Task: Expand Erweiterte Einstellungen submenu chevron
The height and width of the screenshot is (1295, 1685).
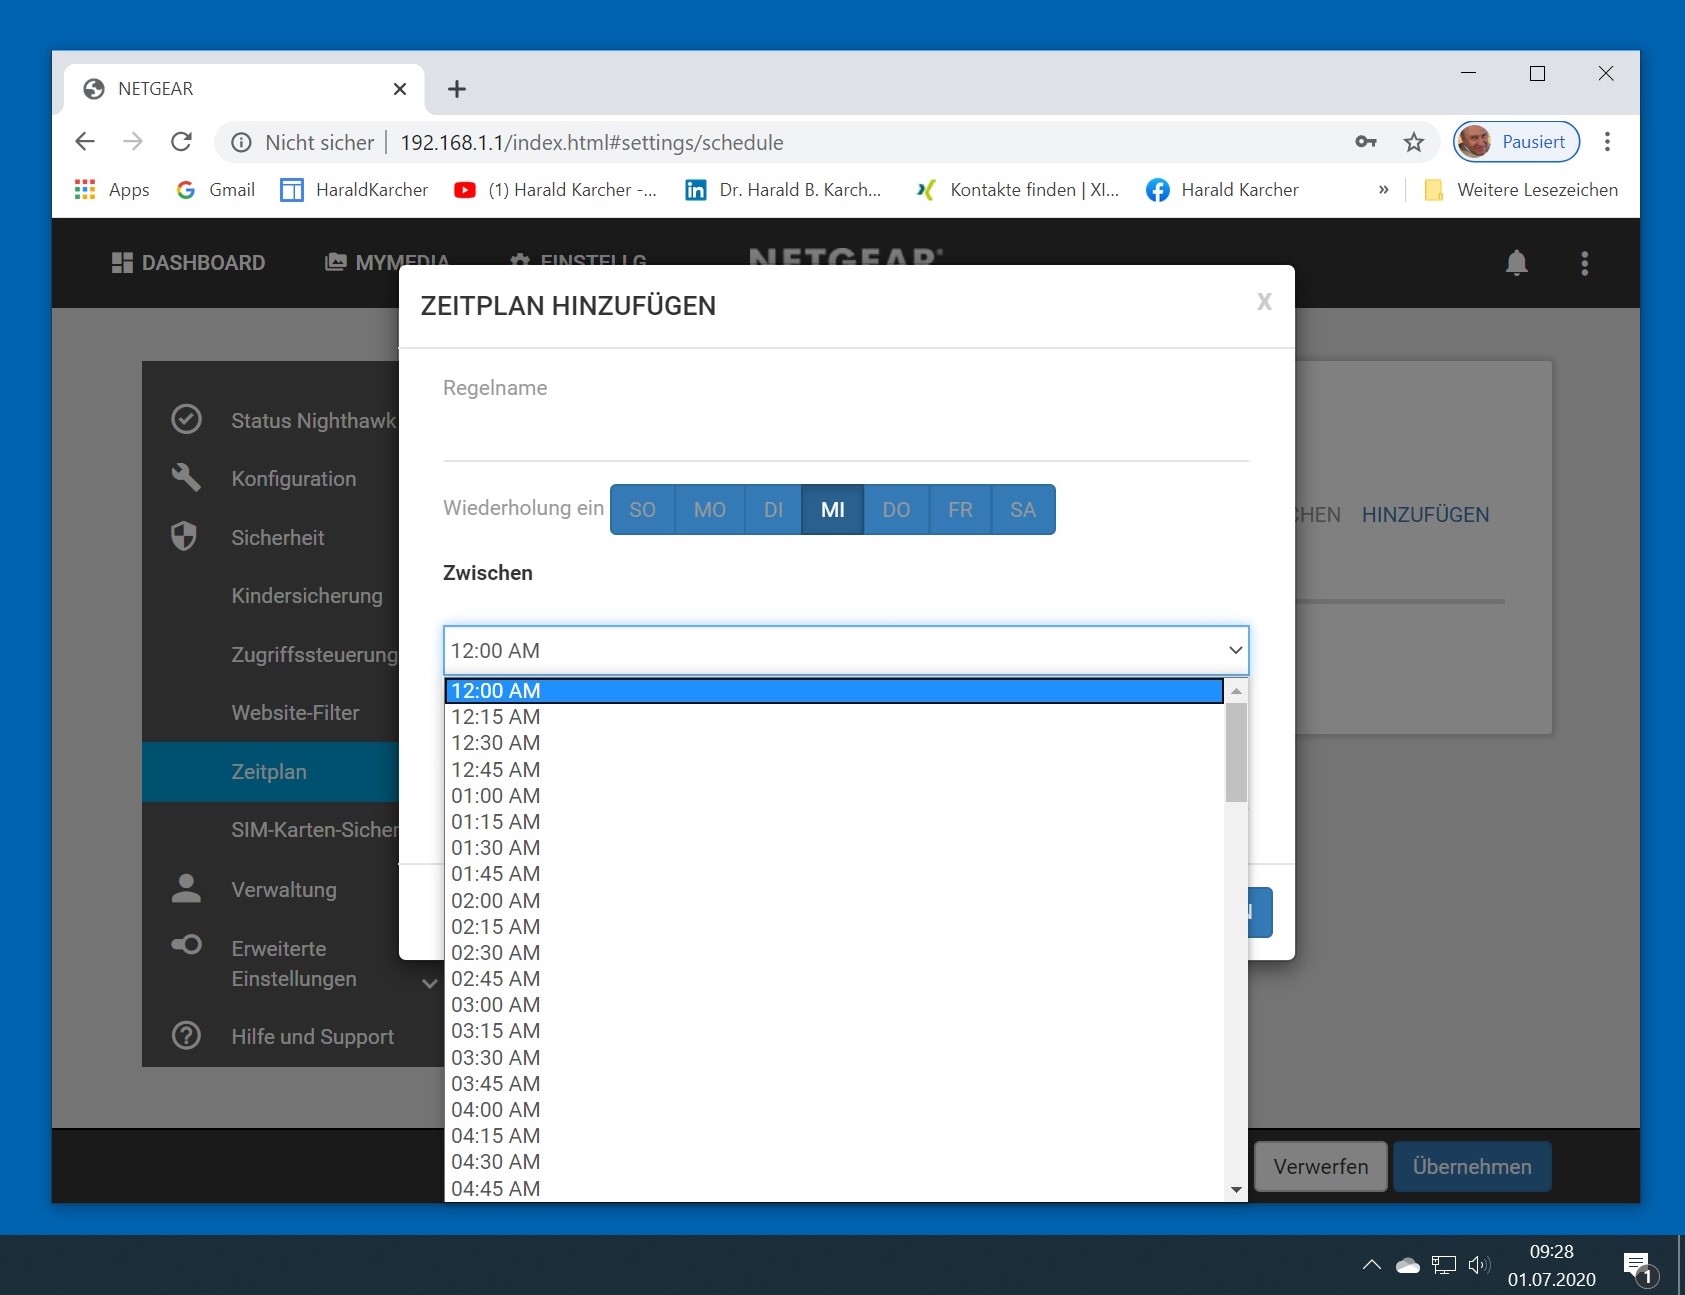Action: coord(429,983)
